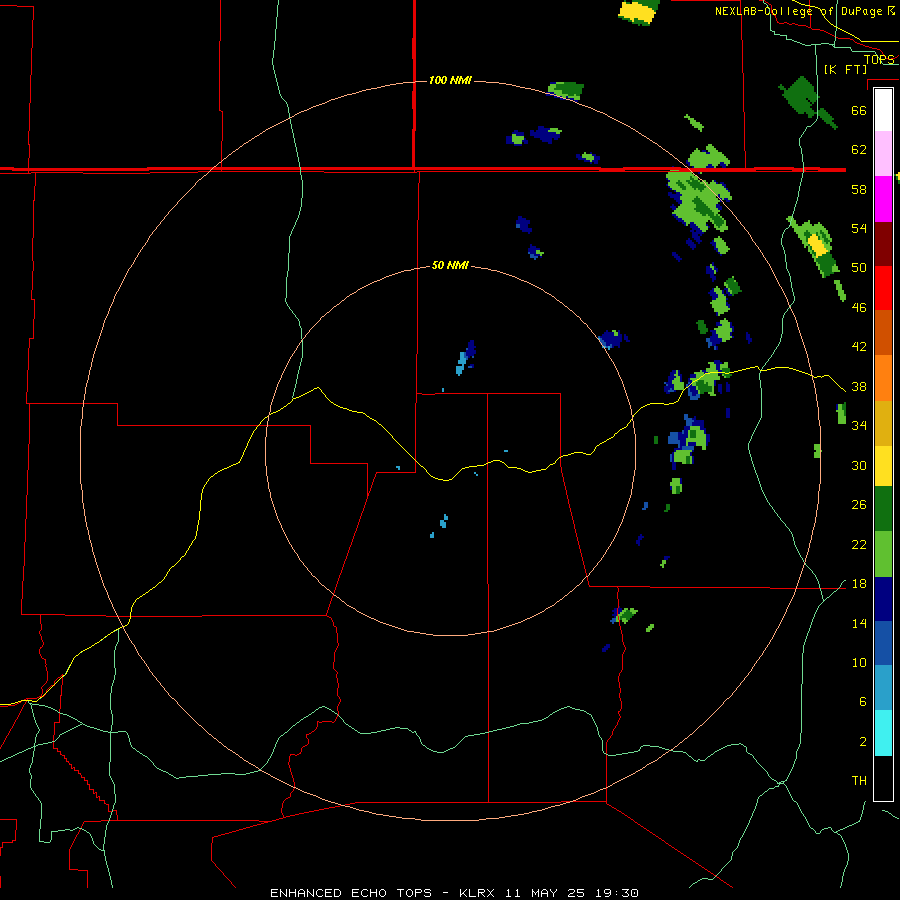The image size is (900, 900).
Task: Click the '6' legend value
Action: tap(862, 702)
